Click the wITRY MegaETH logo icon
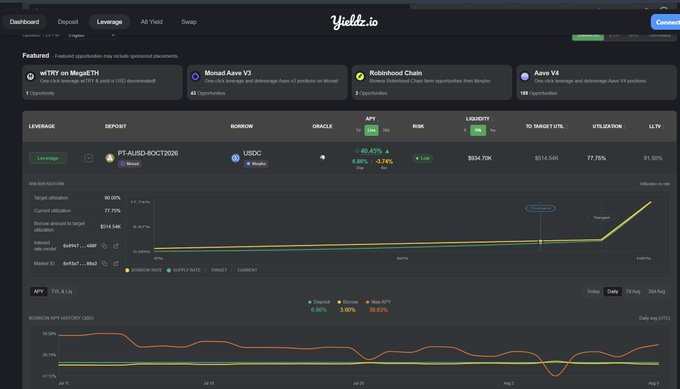The height and width of the screenshot is (389, 680). click(30, 76)
